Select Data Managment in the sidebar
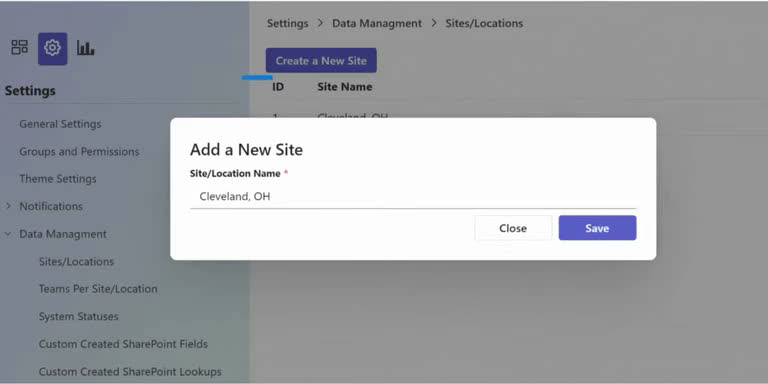The image size is (768, 384). [63, 234]
